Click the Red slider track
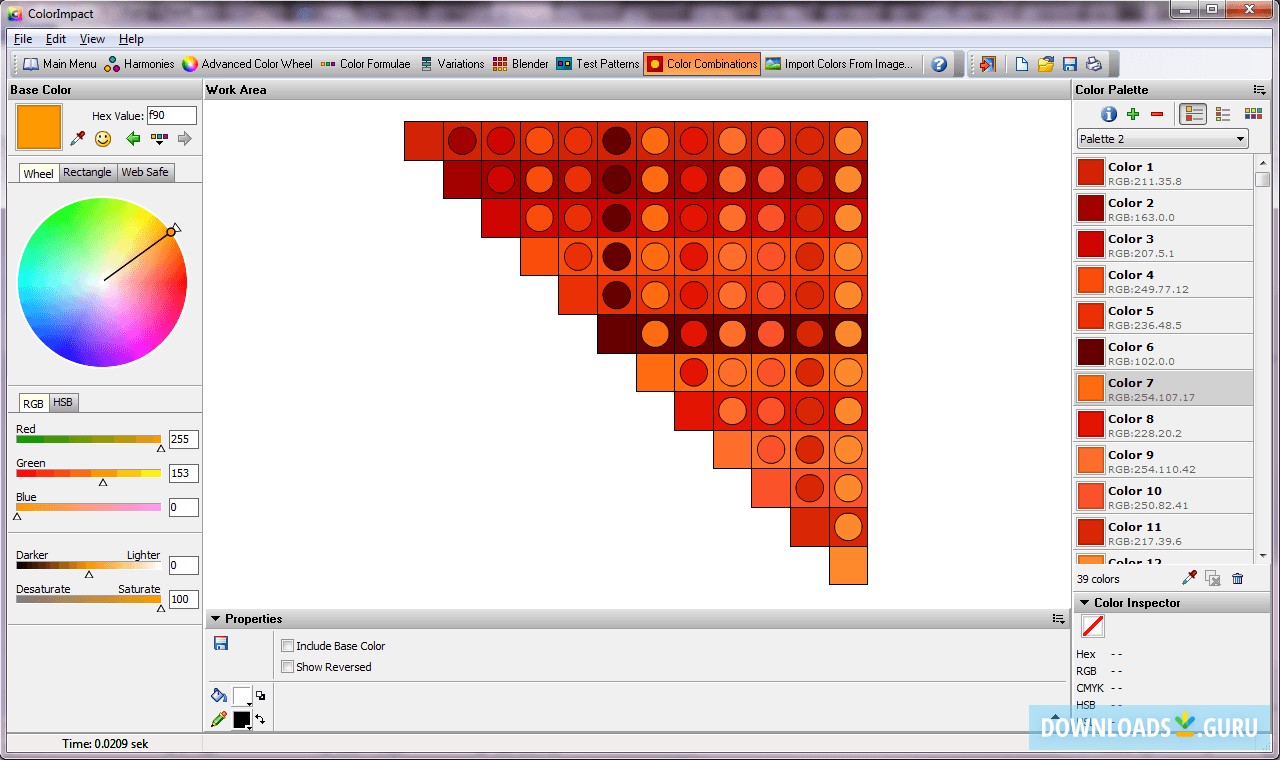Image resolution: width=1280 pixels, height=760 pixels. pyautogui.click(x=88, y=439)
